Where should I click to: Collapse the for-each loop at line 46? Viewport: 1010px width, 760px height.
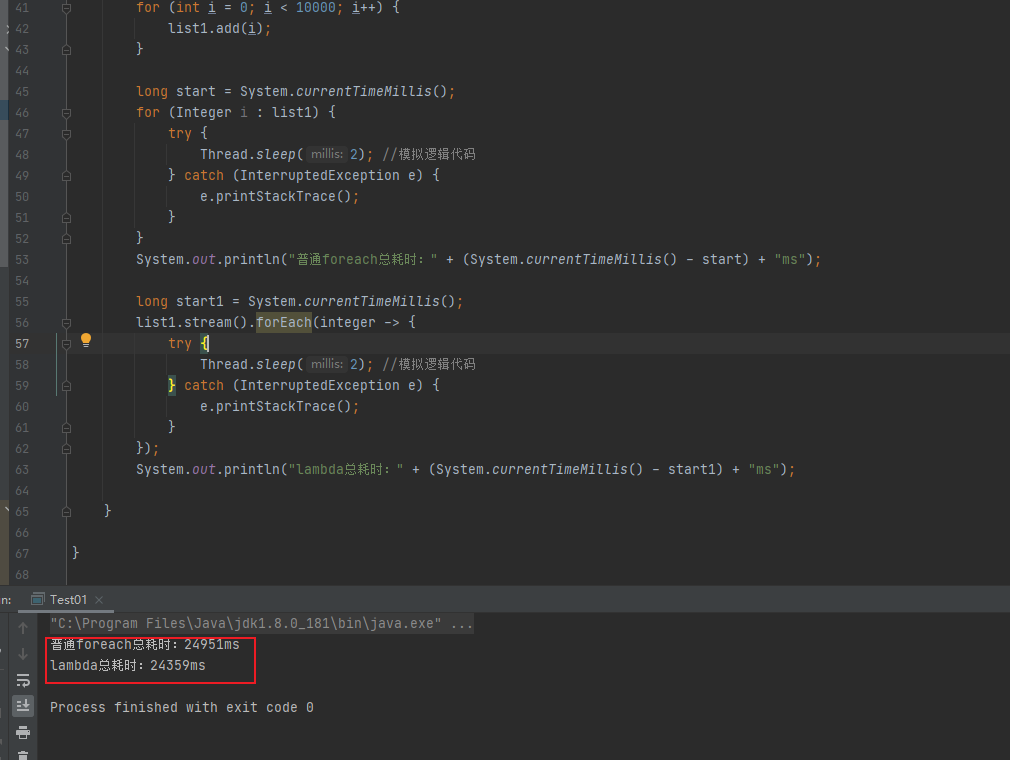(x=66, y=112)
